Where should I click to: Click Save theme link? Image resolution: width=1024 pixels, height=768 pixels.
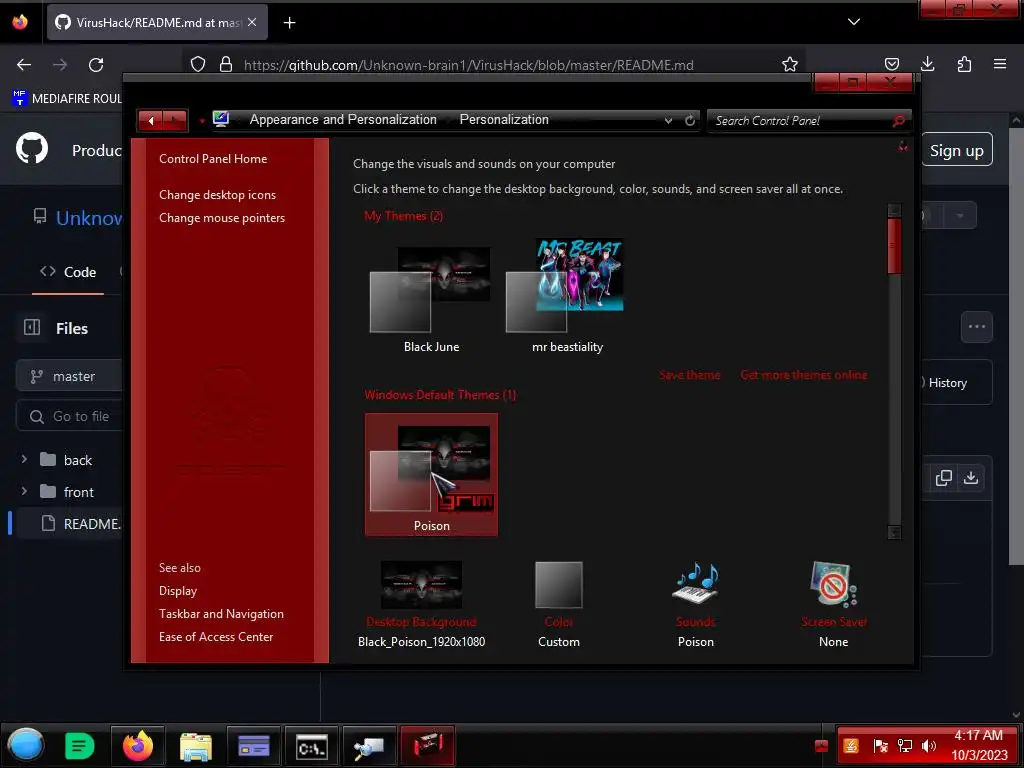tap(690, 375)
